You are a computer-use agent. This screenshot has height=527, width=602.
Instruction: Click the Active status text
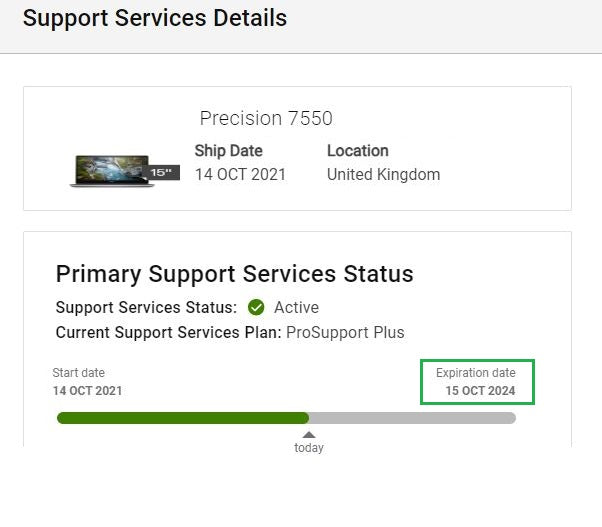point(296,307)
